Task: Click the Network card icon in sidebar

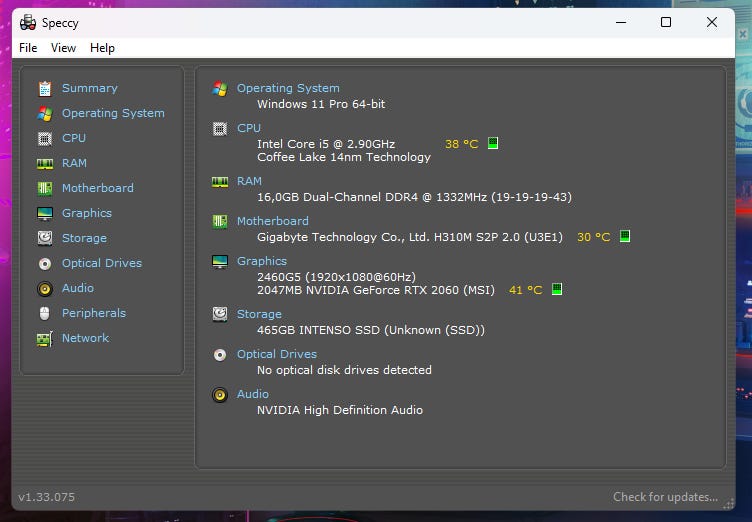Action: [x=45, y=339]
